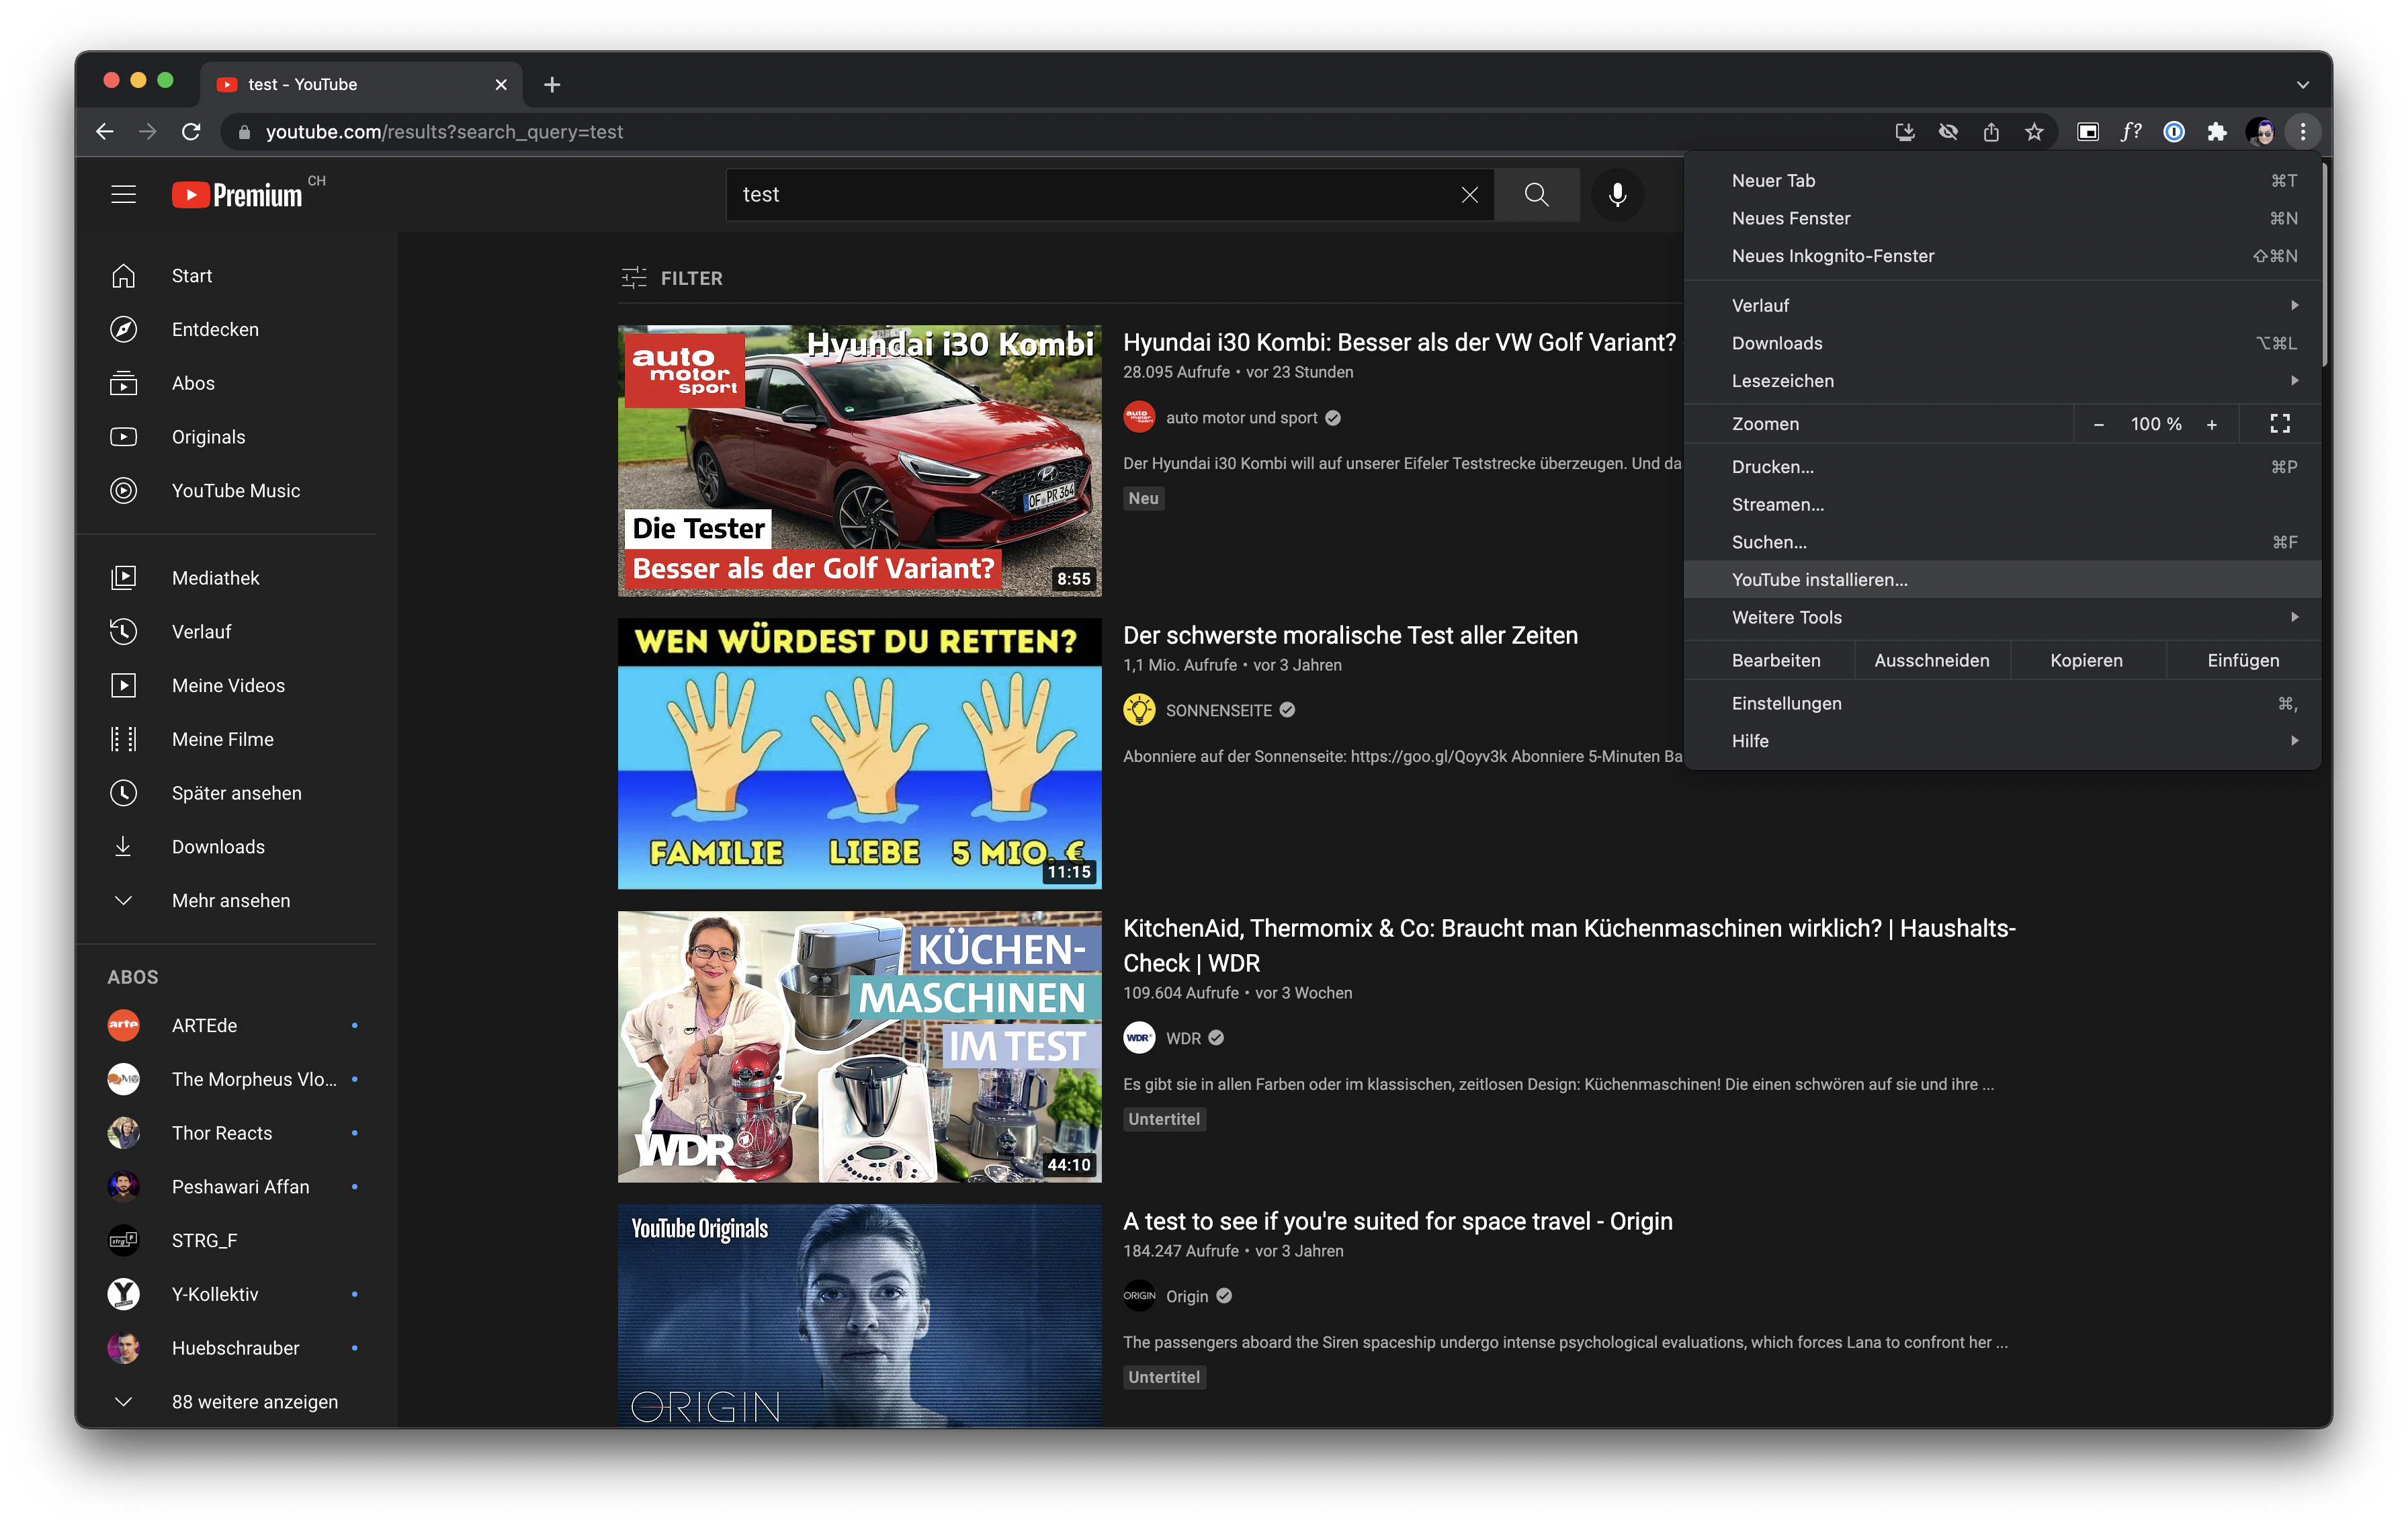Expand 88 weitere anzeigen subscriptions

[254, 1402]
